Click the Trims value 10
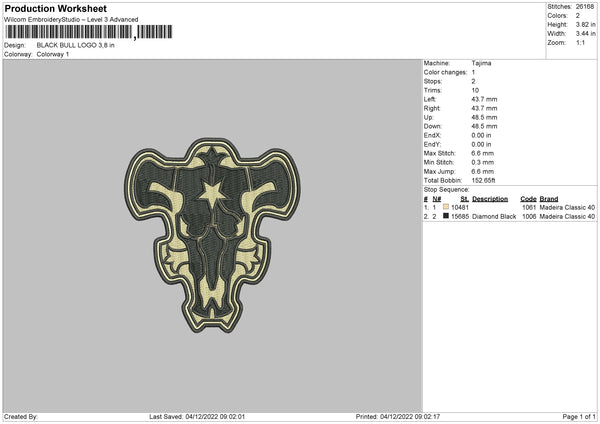Screen dimensions: 600x424 tap(475, 90)
